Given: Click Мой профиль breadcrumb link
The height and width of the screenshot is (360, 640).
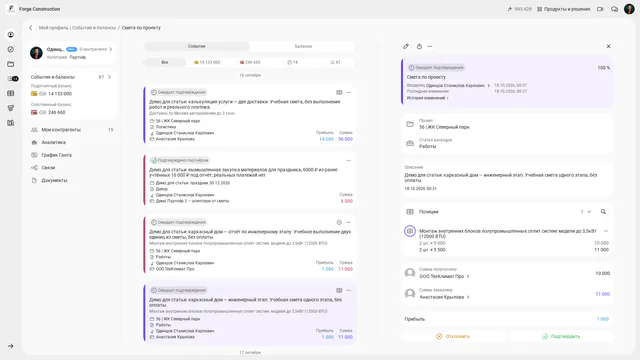Looking at the screenshot, I should (53, 28).
